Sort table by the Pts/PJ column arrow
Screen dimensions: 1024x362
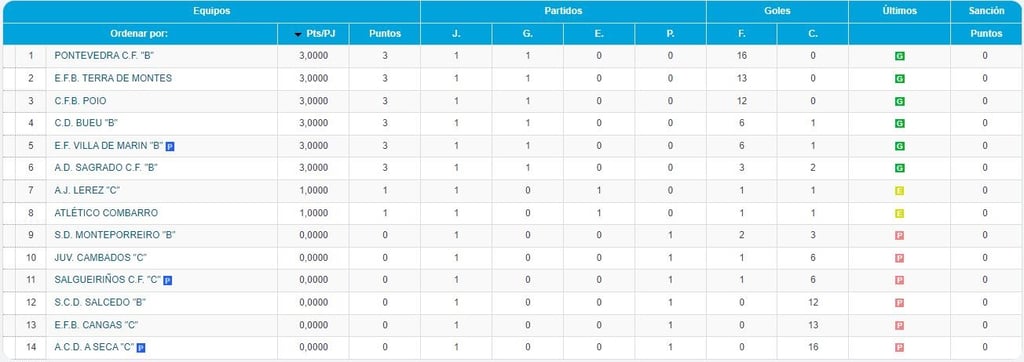298,34
